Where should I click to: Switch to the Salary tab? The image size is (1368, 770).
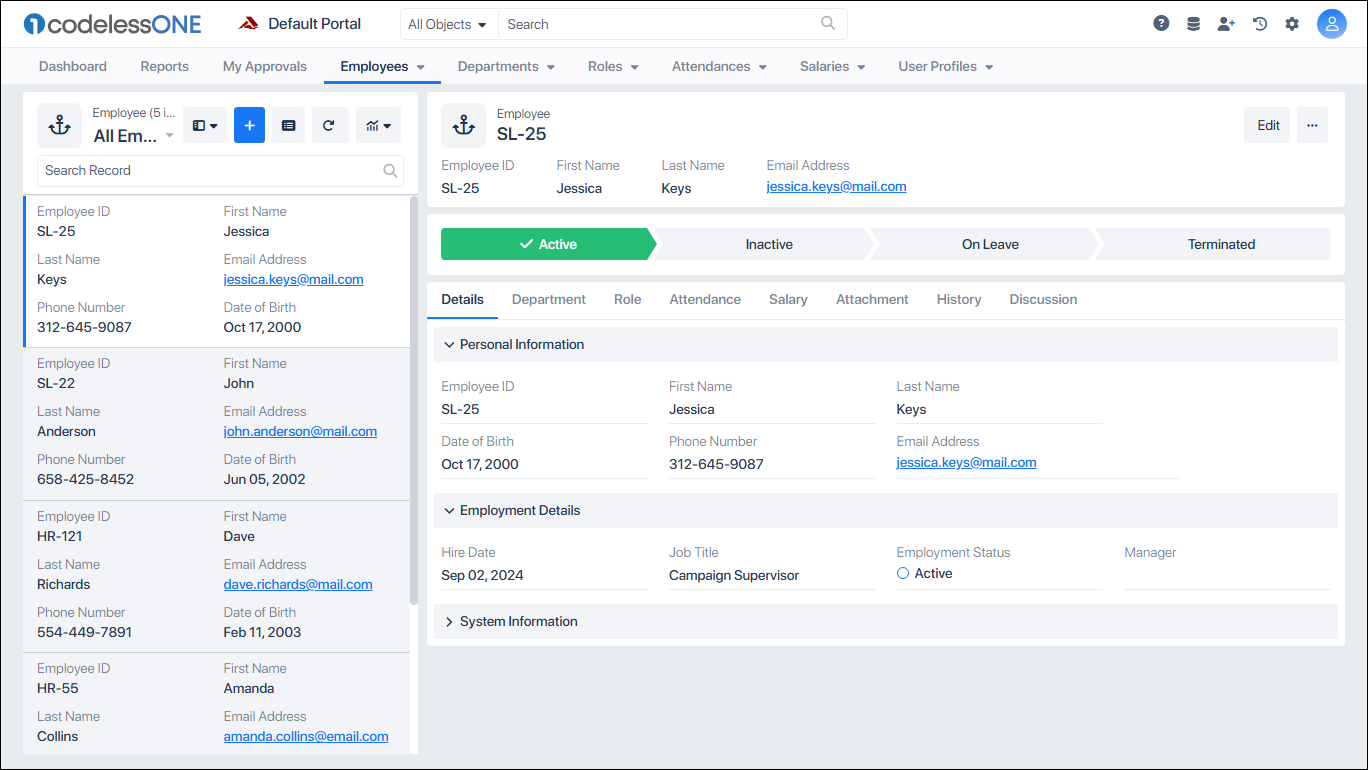tap(788, 299)
